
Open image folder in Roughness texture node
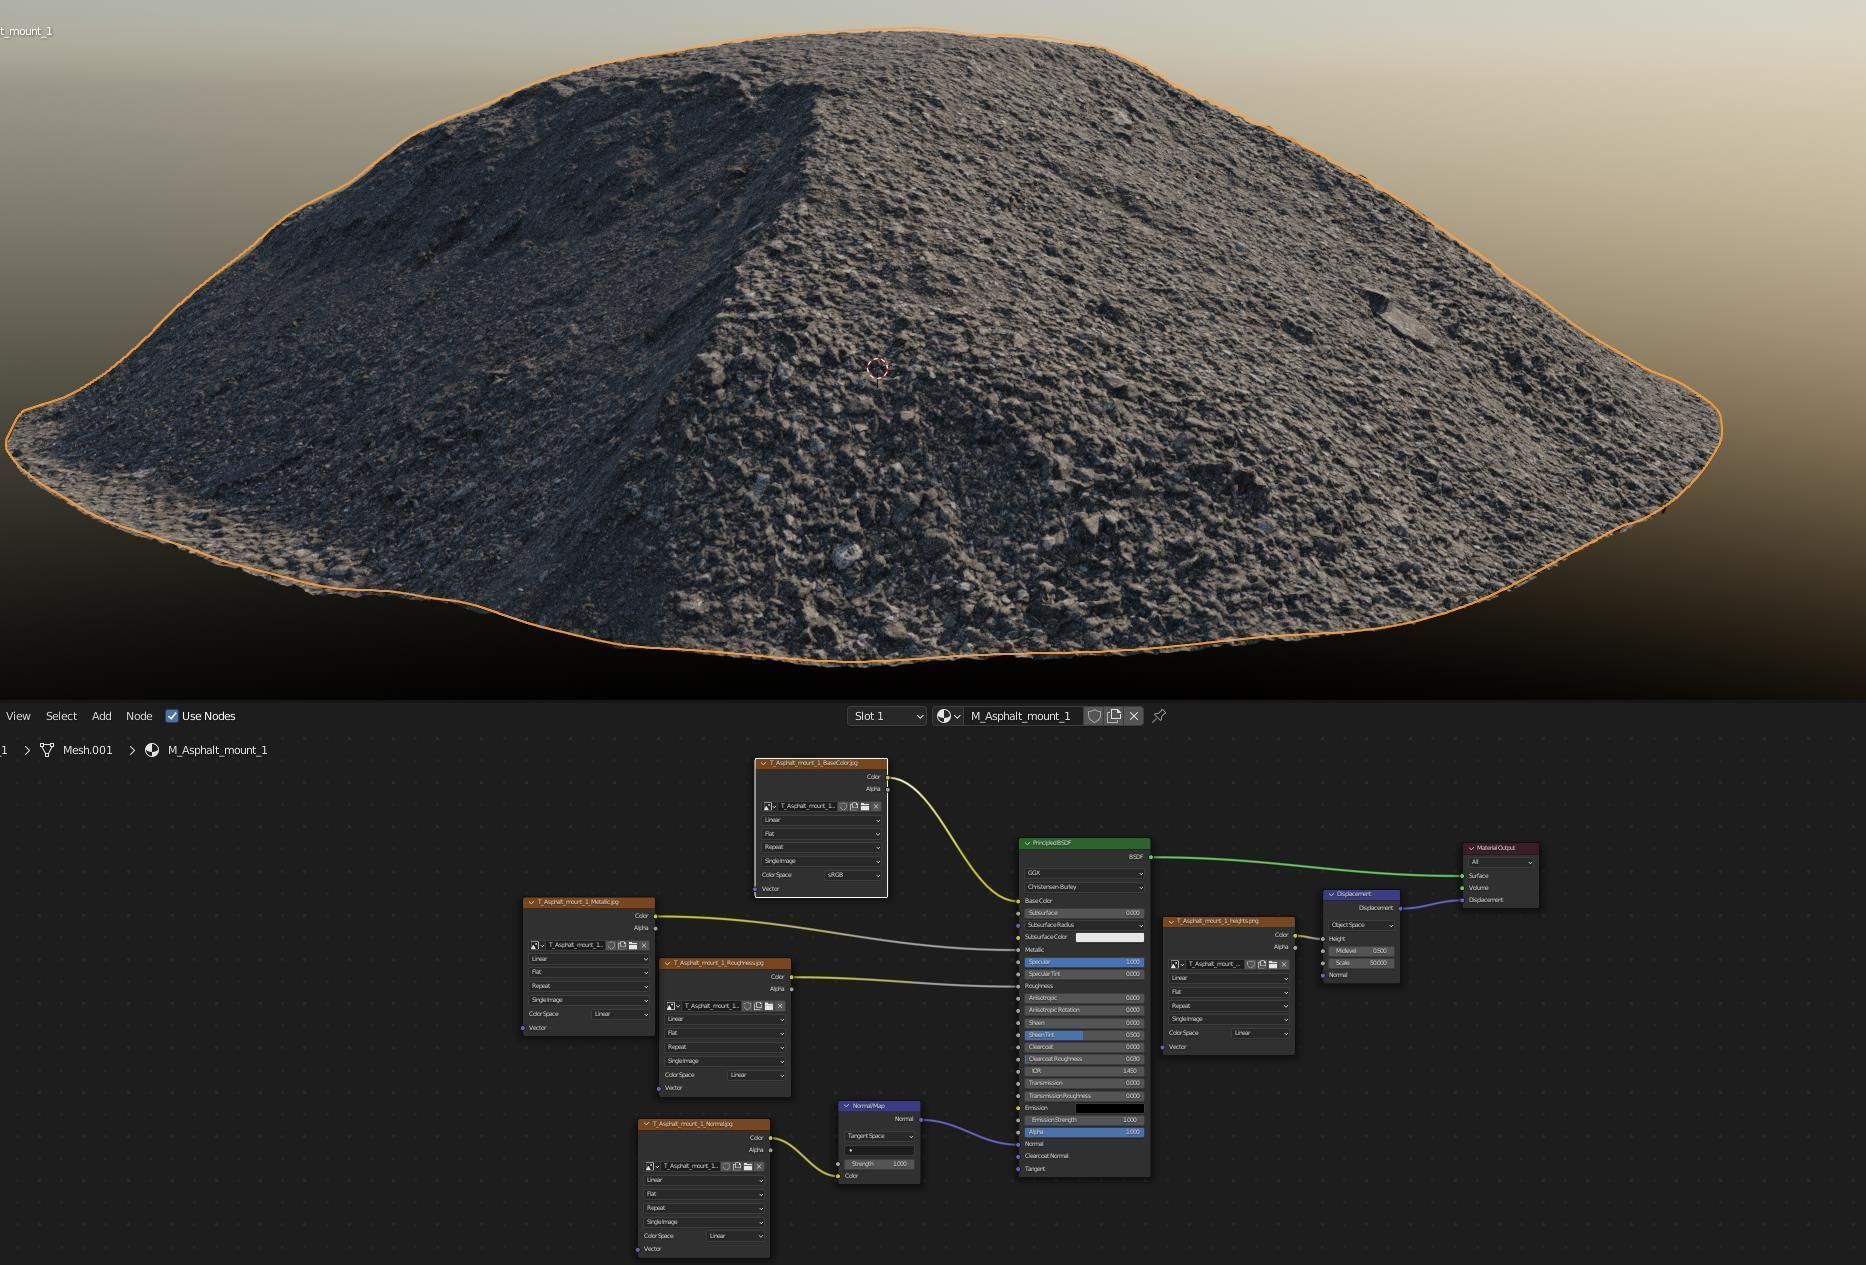[769, 1006]
